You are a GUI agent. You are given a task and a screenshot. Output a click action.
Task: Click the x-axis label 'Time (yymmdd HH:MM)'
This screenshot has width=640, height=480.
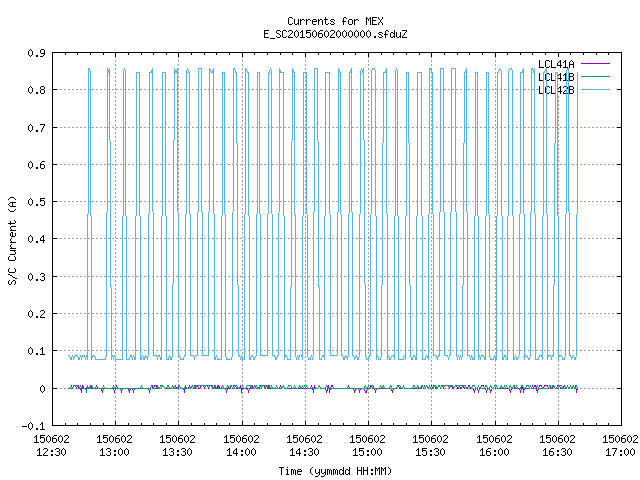335,471
